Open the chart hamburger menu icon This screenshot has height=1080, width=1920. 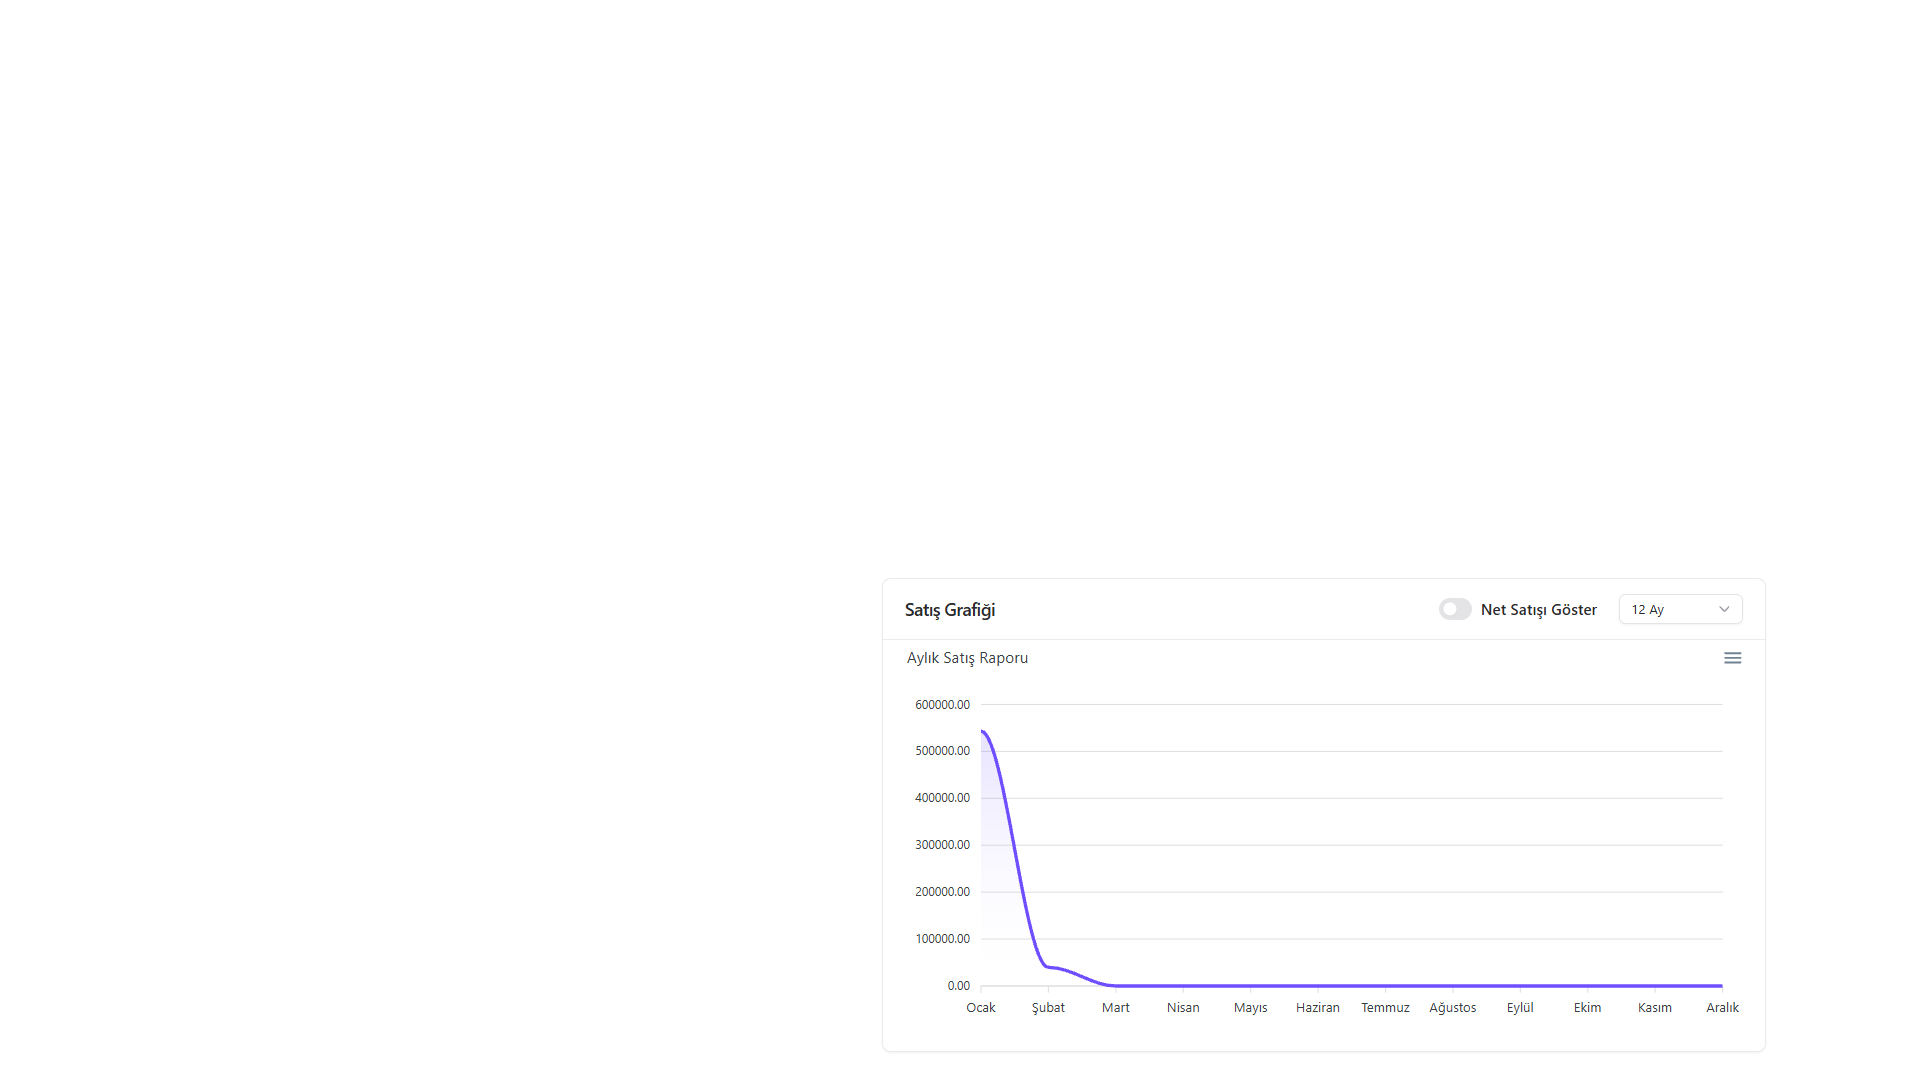1732,658
